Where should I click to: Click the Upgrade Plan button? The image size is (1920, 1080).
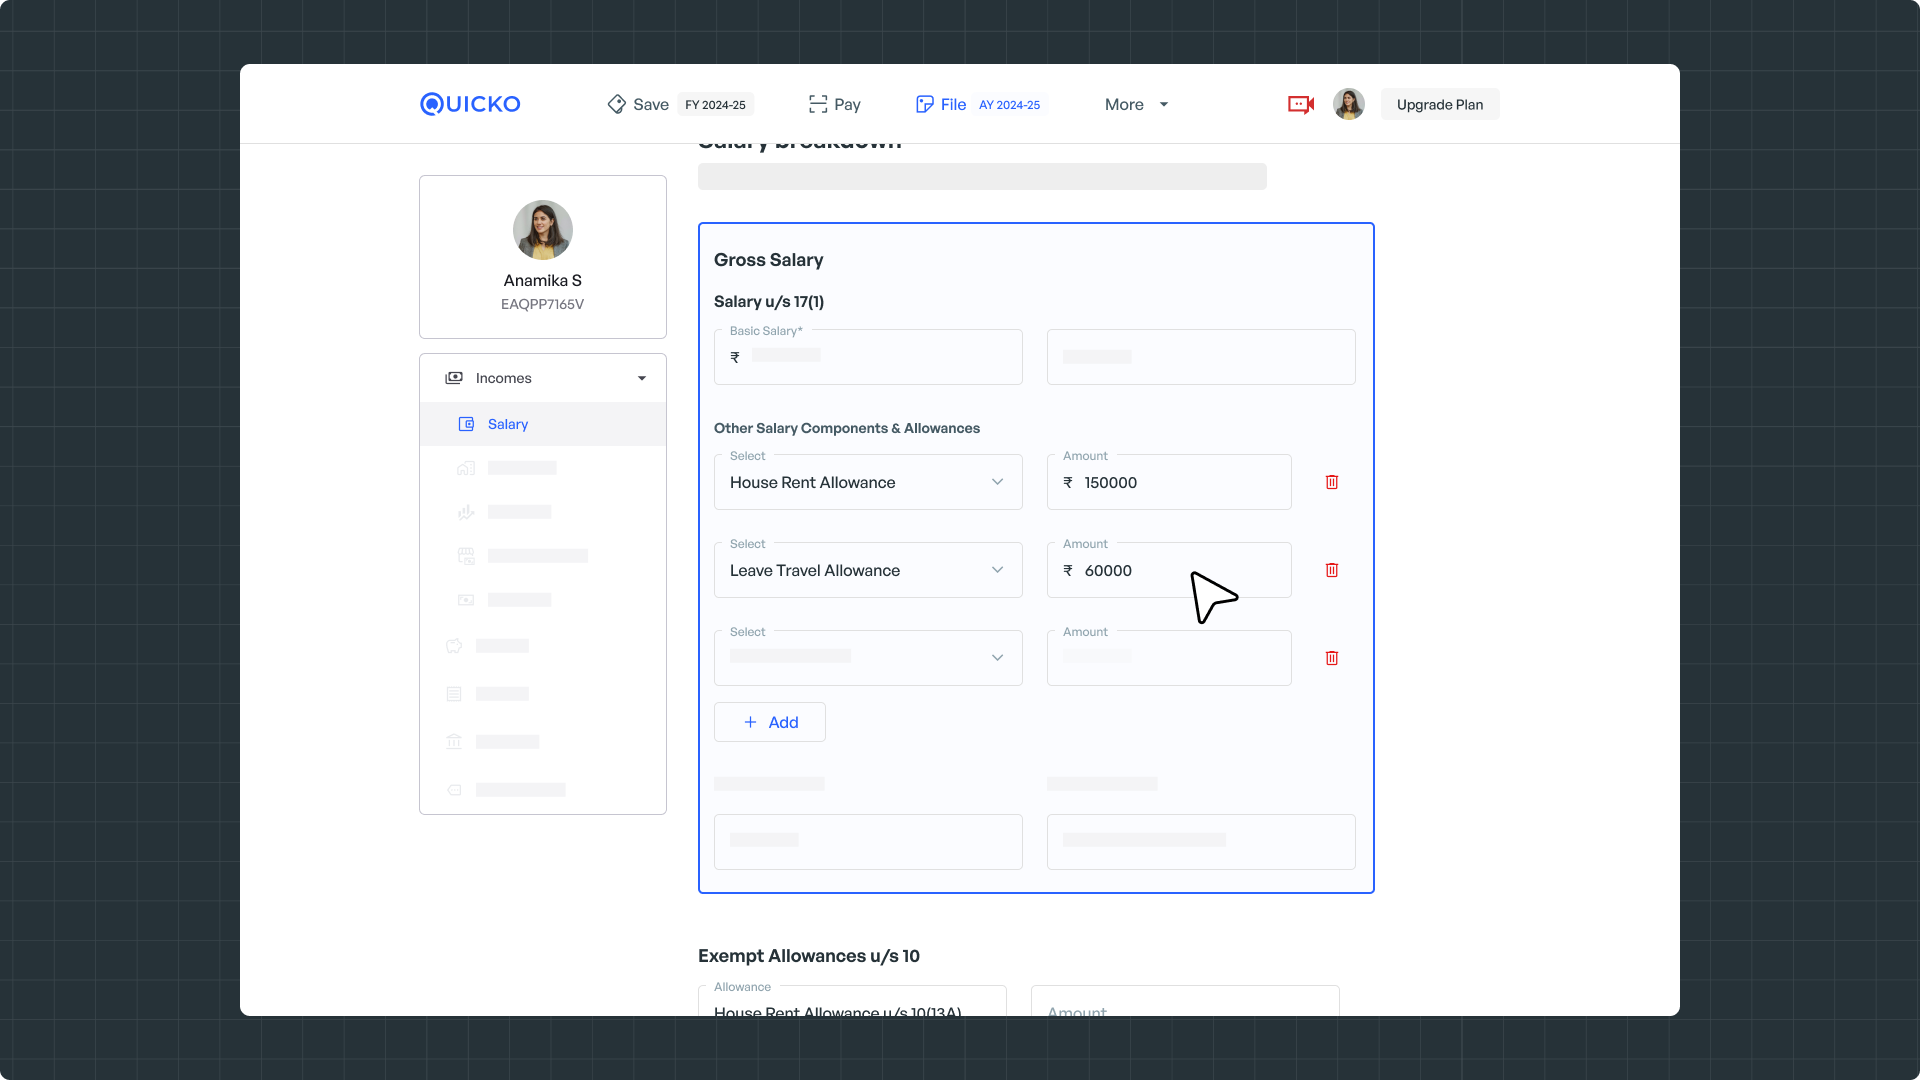1439,104
